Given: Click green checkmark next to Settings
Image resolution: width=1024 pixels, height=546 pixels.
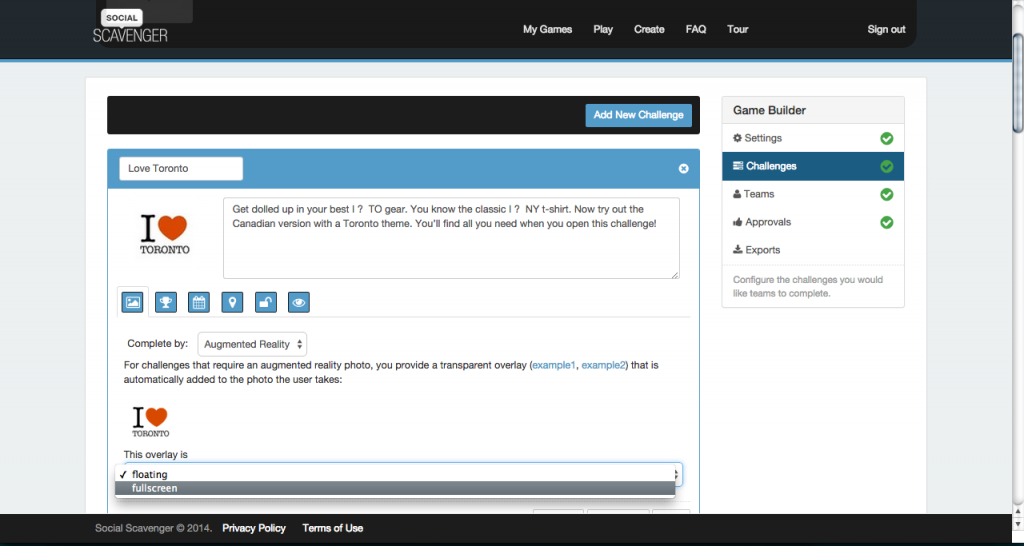Looking at the screenshot, I should (x=886, y=138).
